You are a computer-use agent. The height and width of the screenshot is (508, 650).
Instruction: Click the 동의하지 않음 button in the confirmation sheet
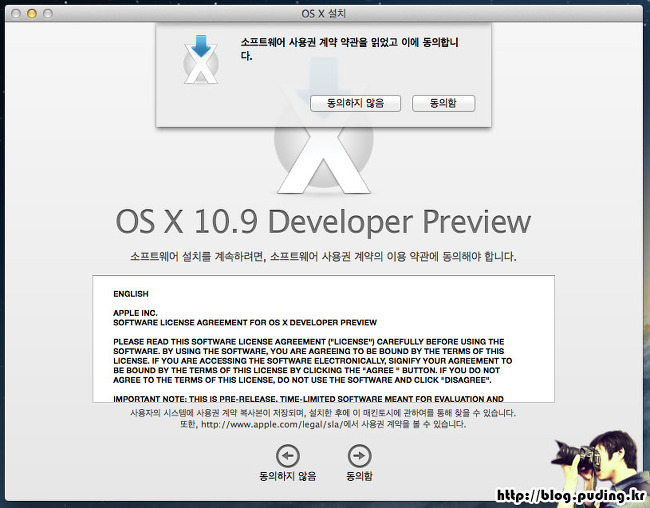(x=355, y=103)
